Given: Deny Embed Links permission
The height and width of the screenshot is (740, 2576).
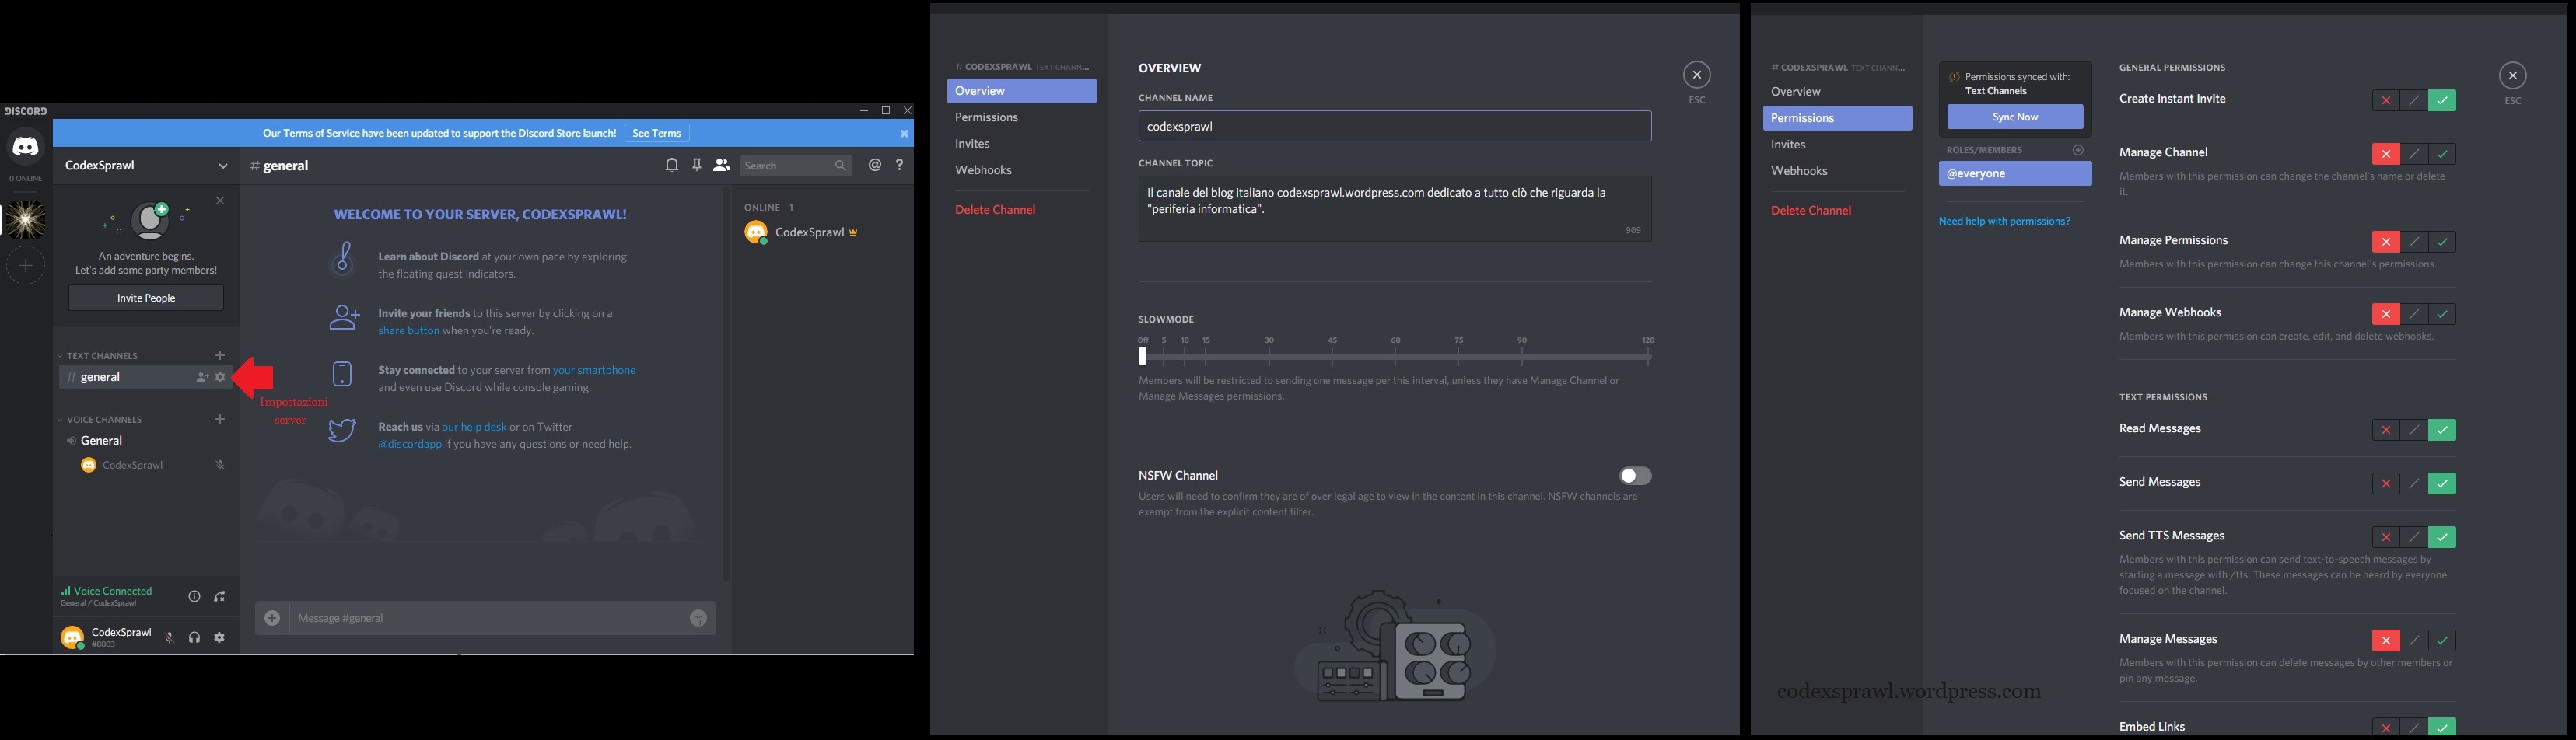Looking at the screenshot, I should pos(2385,728).
